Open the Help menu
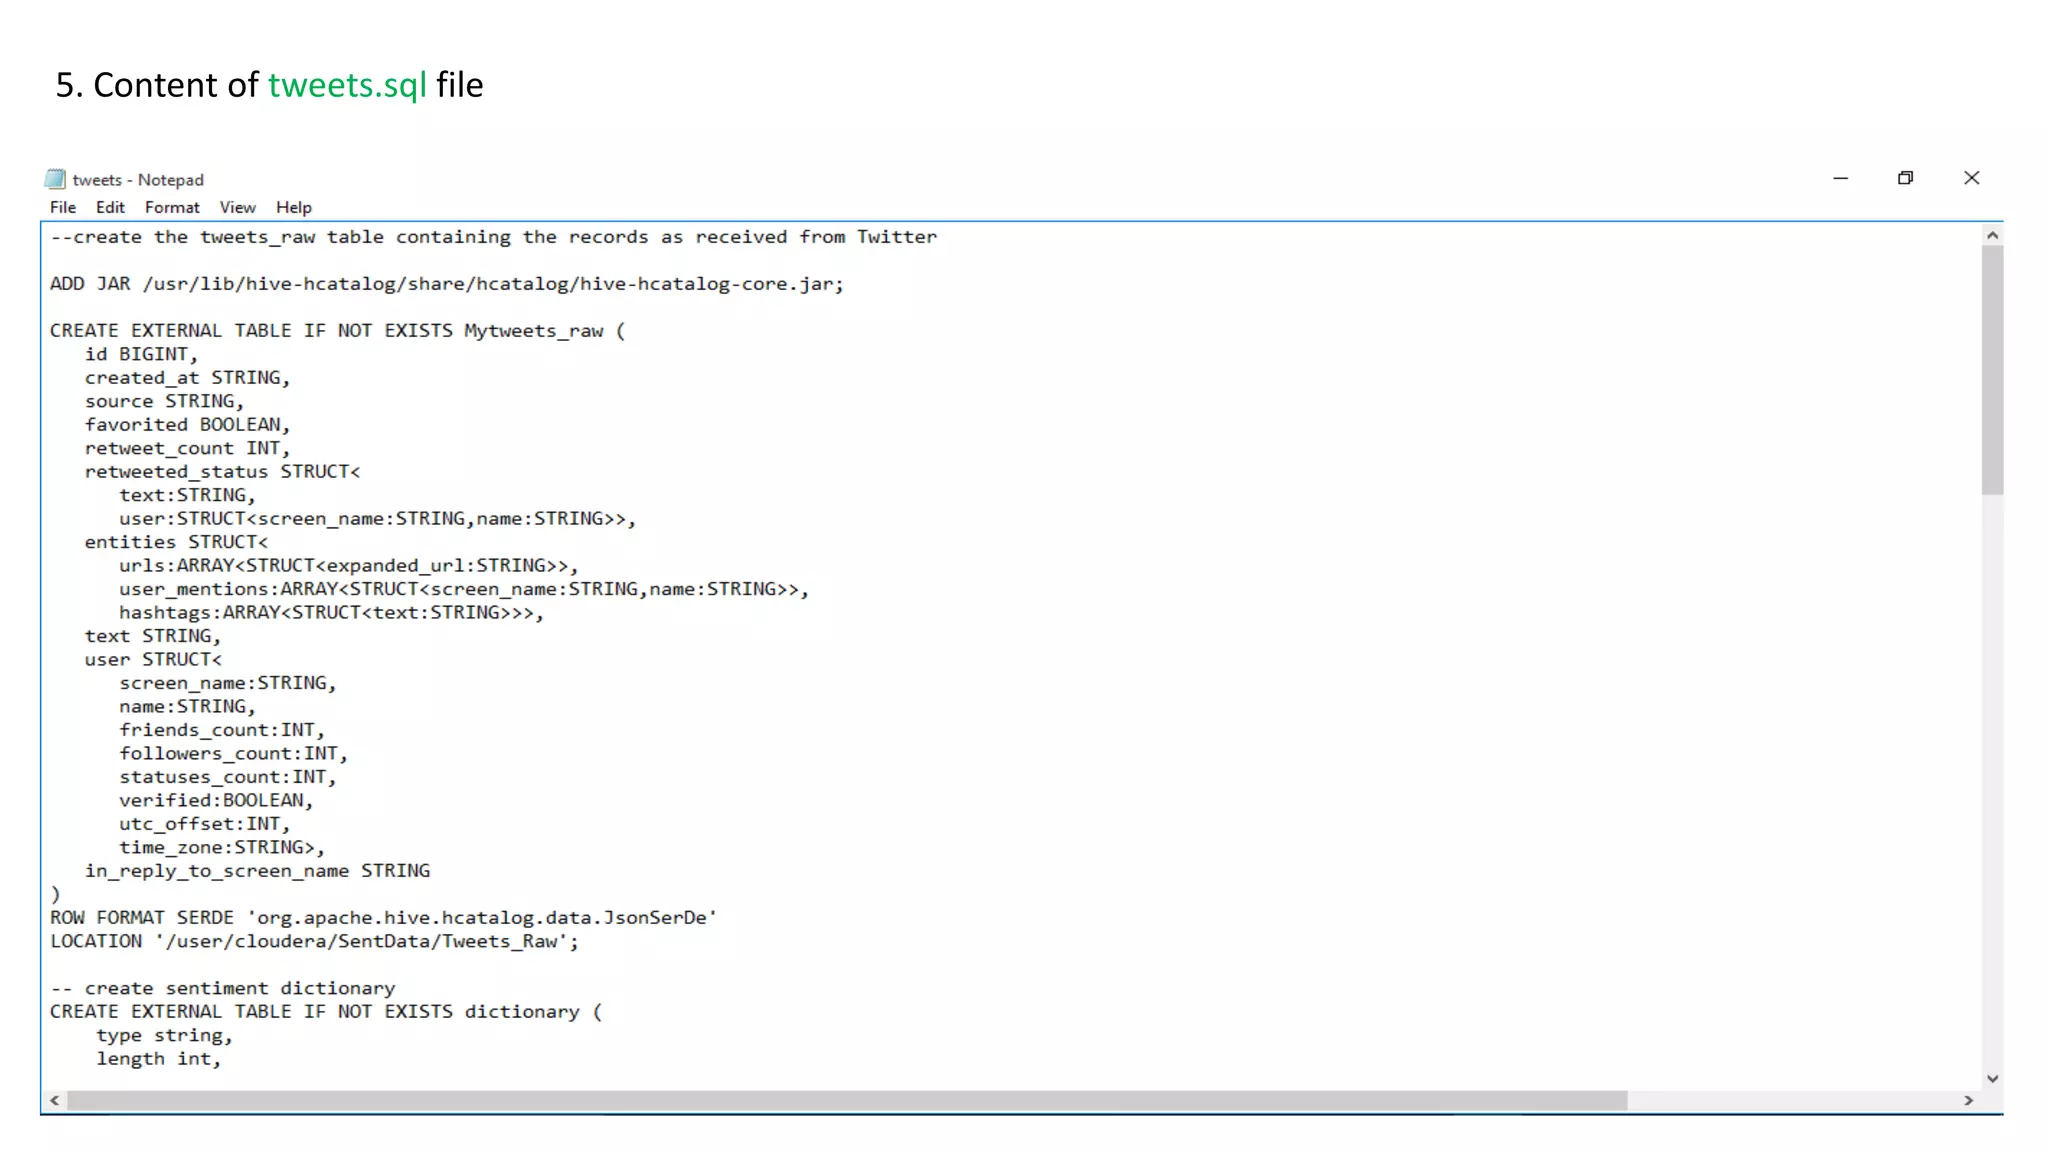This screenshot has height=1152, width=2048. (x=294, y=207)
